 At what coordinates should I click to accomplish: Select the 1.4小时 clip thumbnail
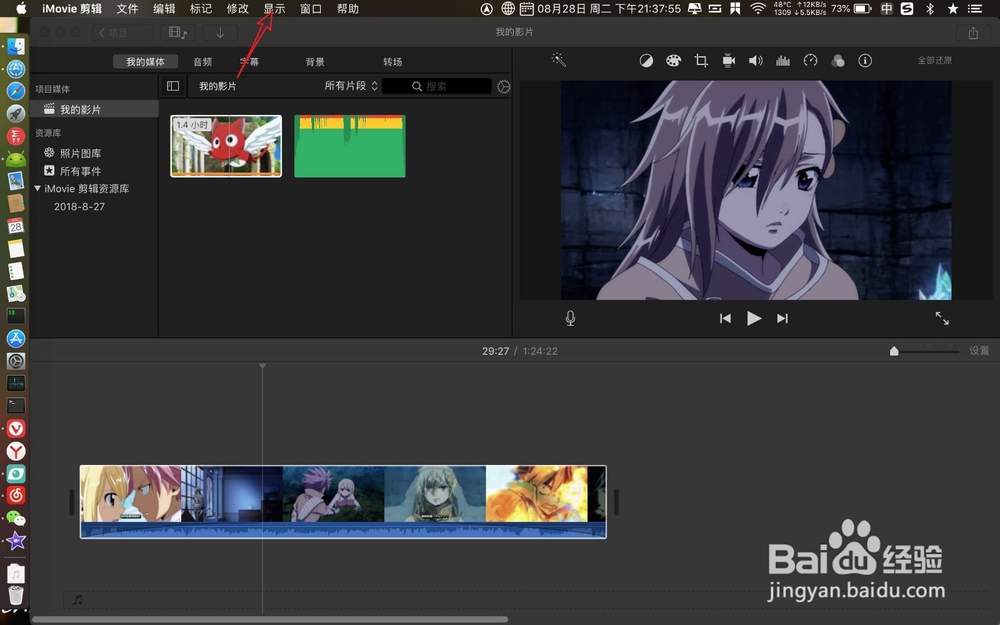pos(225,145)
